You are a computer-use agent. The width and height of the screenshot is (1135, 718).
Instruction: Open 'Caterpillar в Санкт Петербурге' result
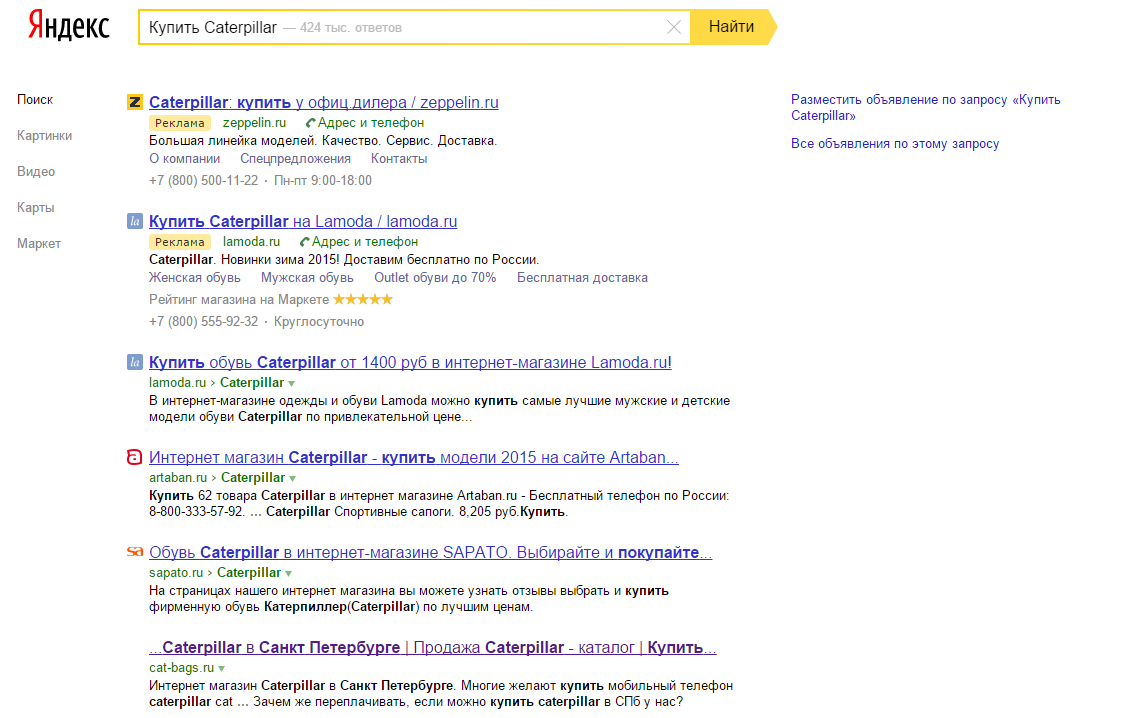pyautogui.click(x=432, y=647)
